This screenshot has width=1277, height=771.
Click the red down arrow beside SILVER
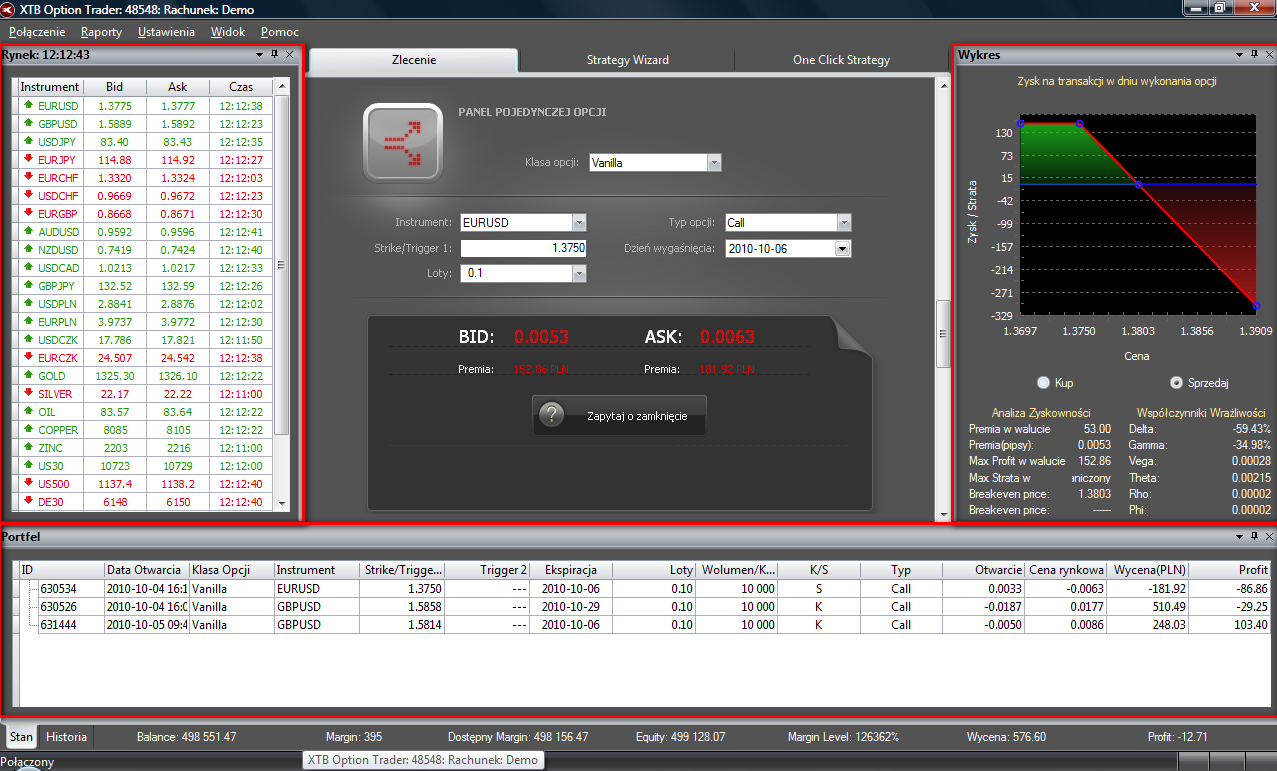tap(28, 393)
